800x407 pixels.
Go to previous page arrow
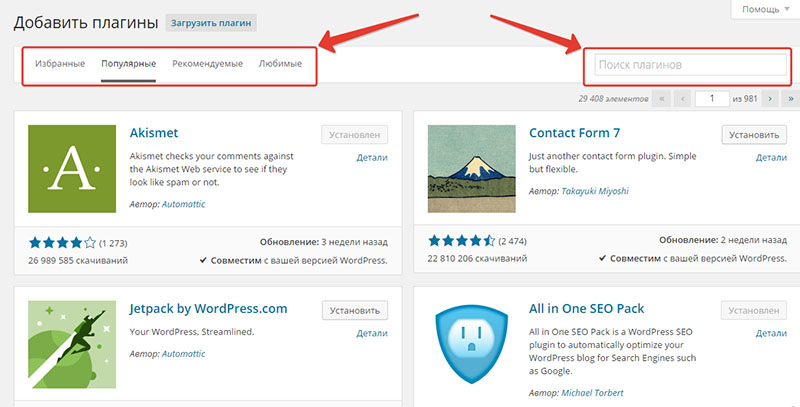pos(683,98)
